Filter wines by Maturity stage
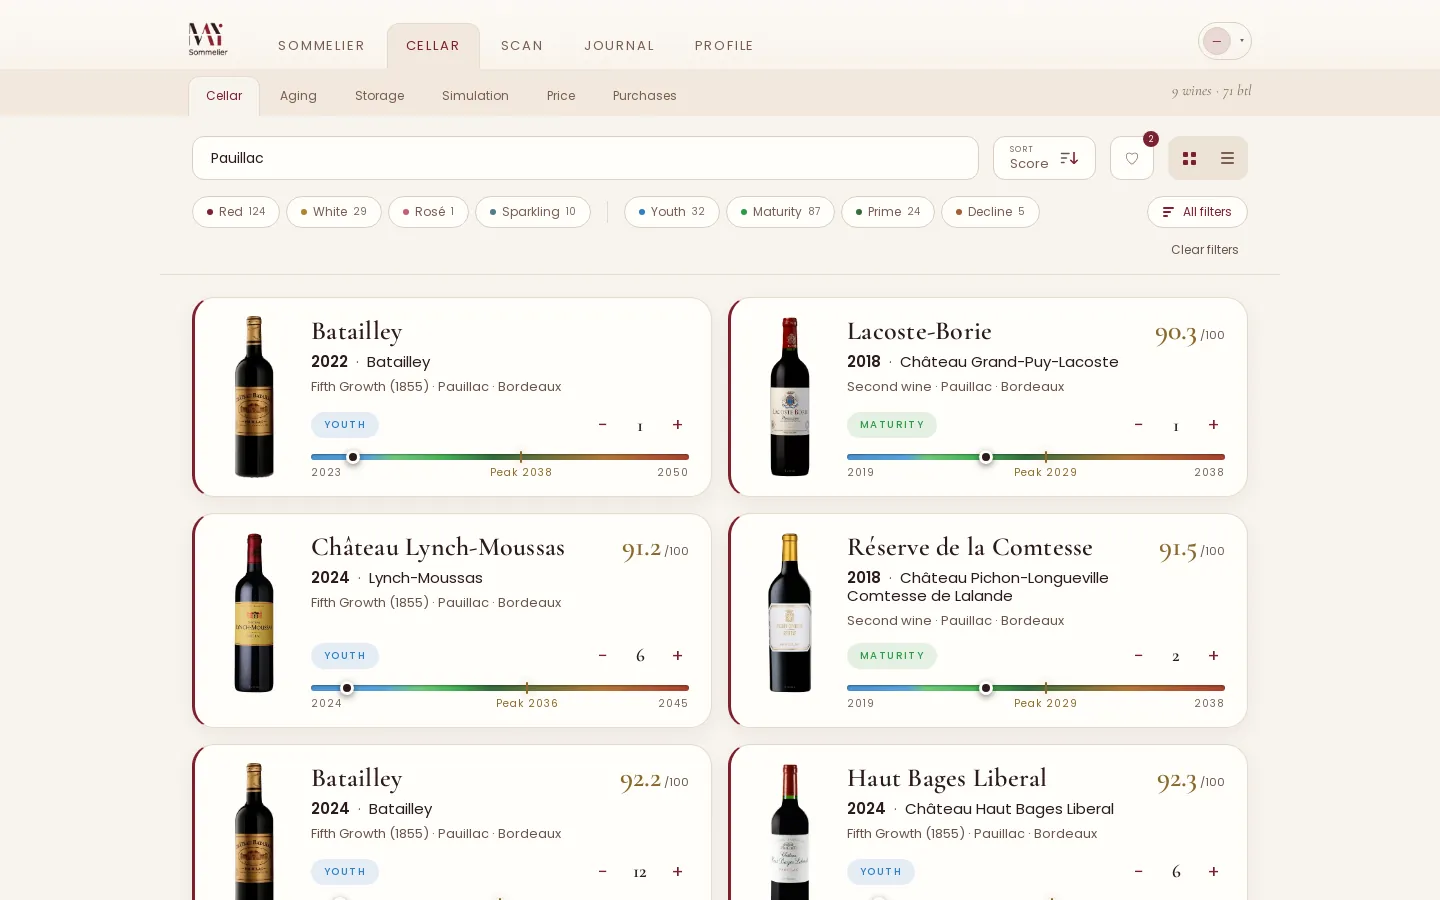Viewport: 1440px width, 900px height. [780, 212]
